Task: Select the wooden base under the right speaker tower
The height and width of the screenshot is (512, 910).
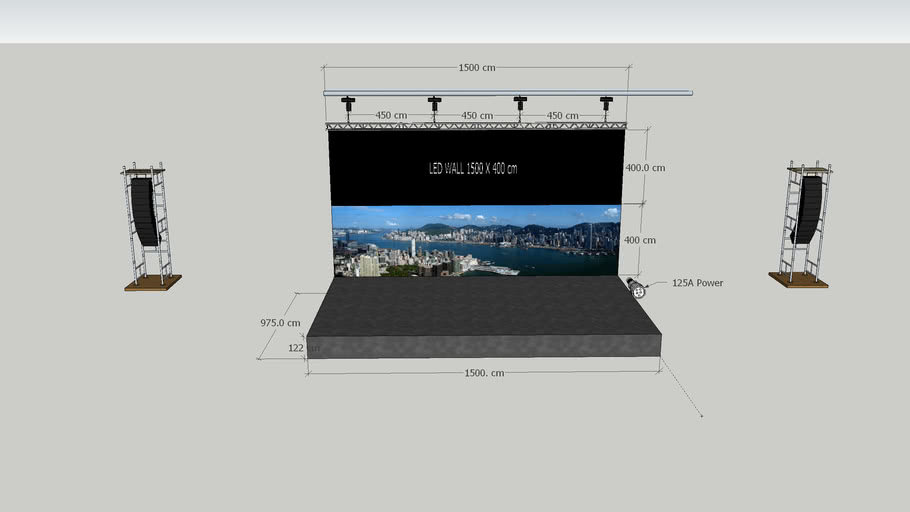Action: [x=798, y=280]
